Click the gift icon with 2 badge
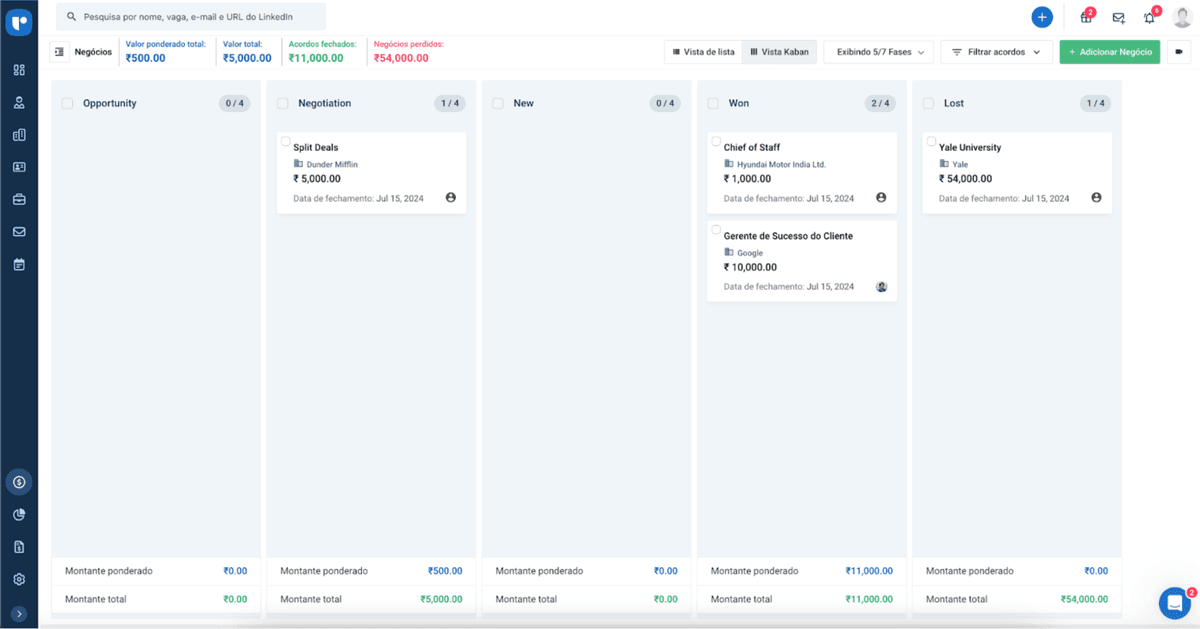Image resolution: width=1200 pixels, height=629 pixels. click(1086, 16)
